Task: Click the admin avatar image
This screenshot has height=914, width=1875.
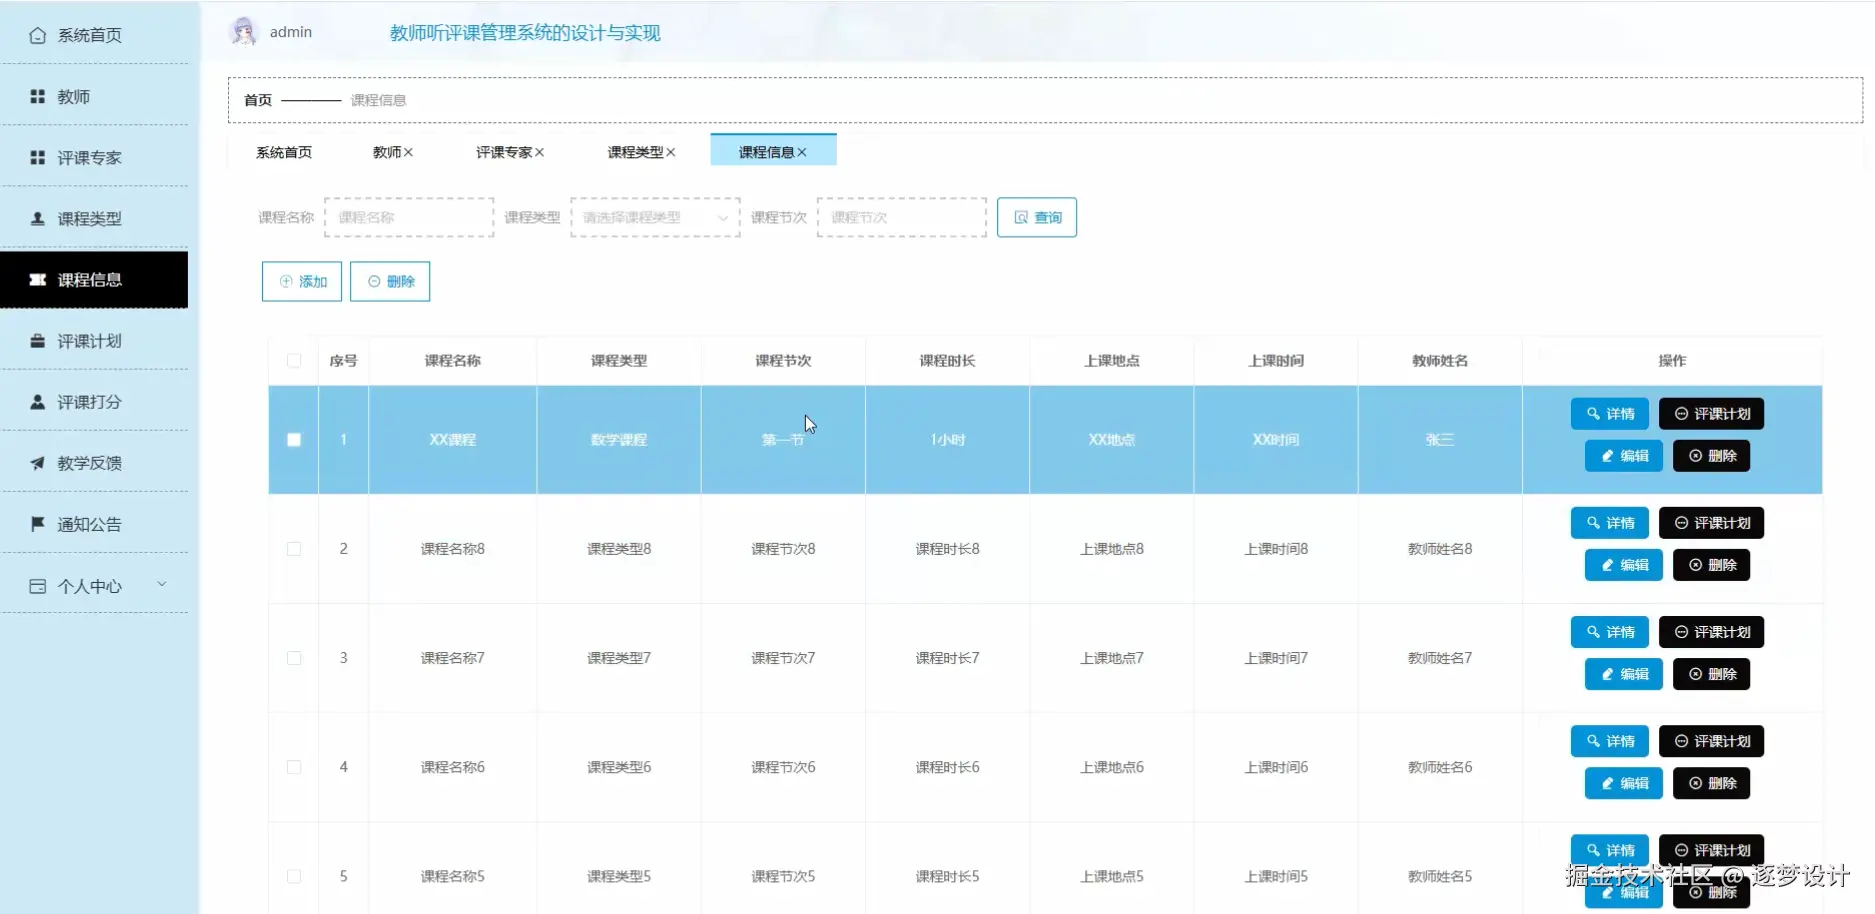Action: 243,32
